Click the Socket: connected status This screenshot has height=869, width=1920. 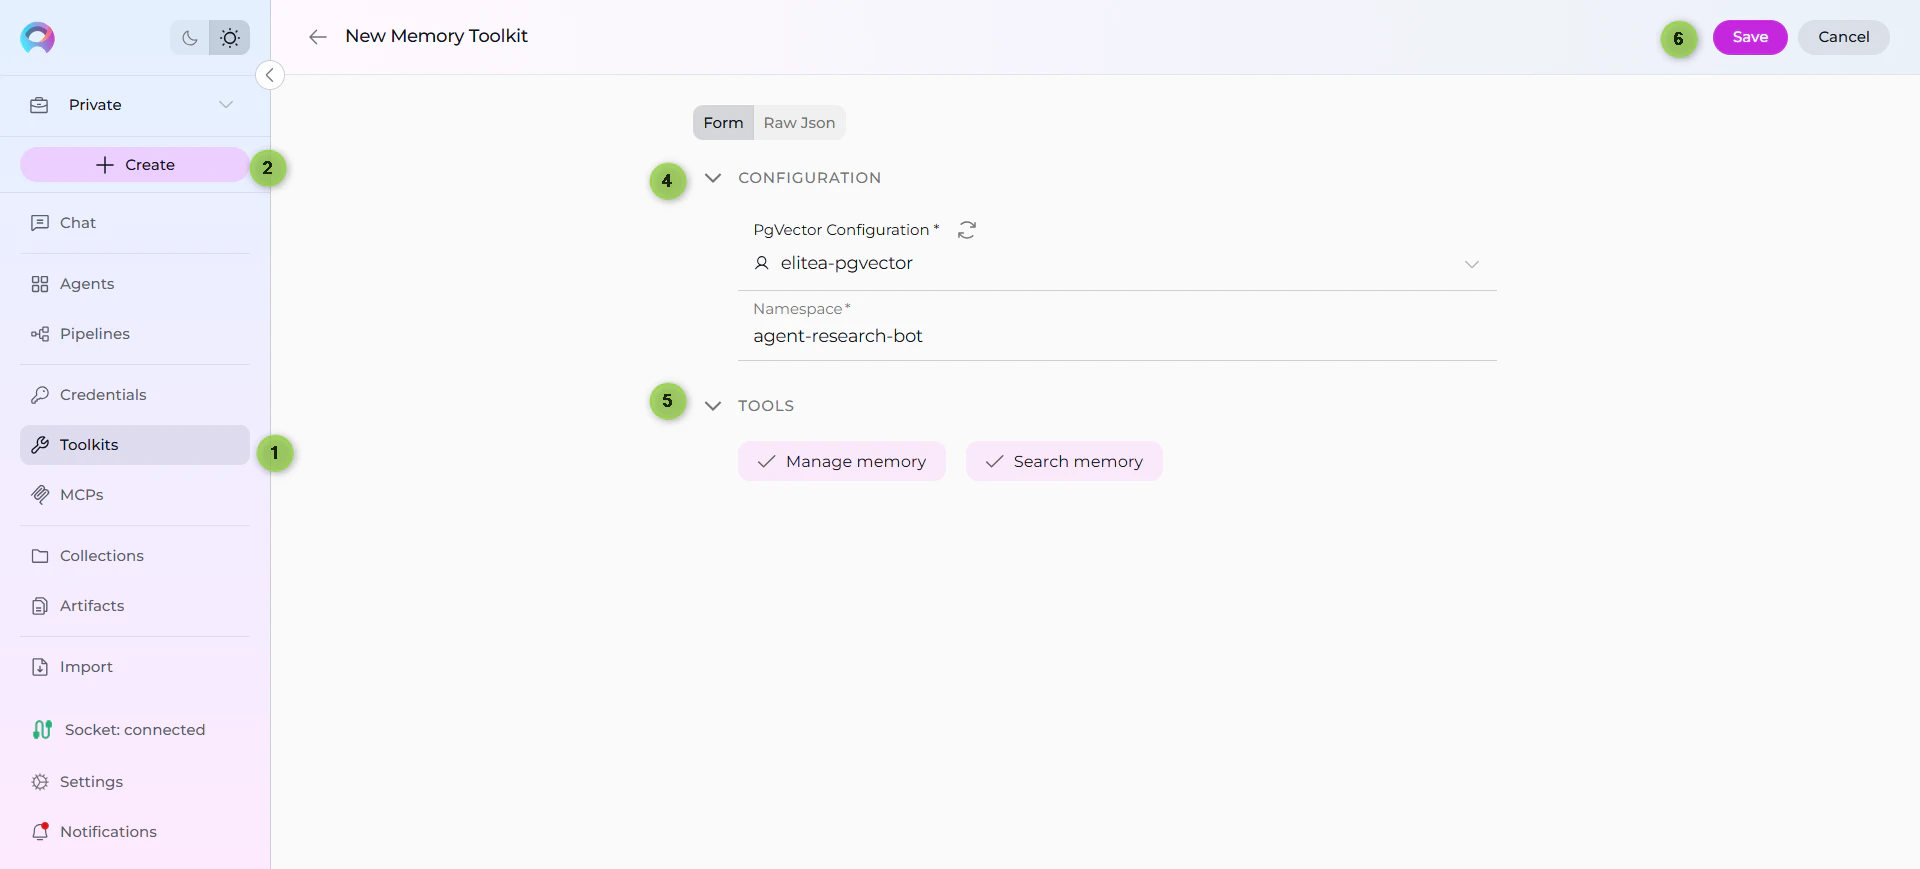point(119,730)
